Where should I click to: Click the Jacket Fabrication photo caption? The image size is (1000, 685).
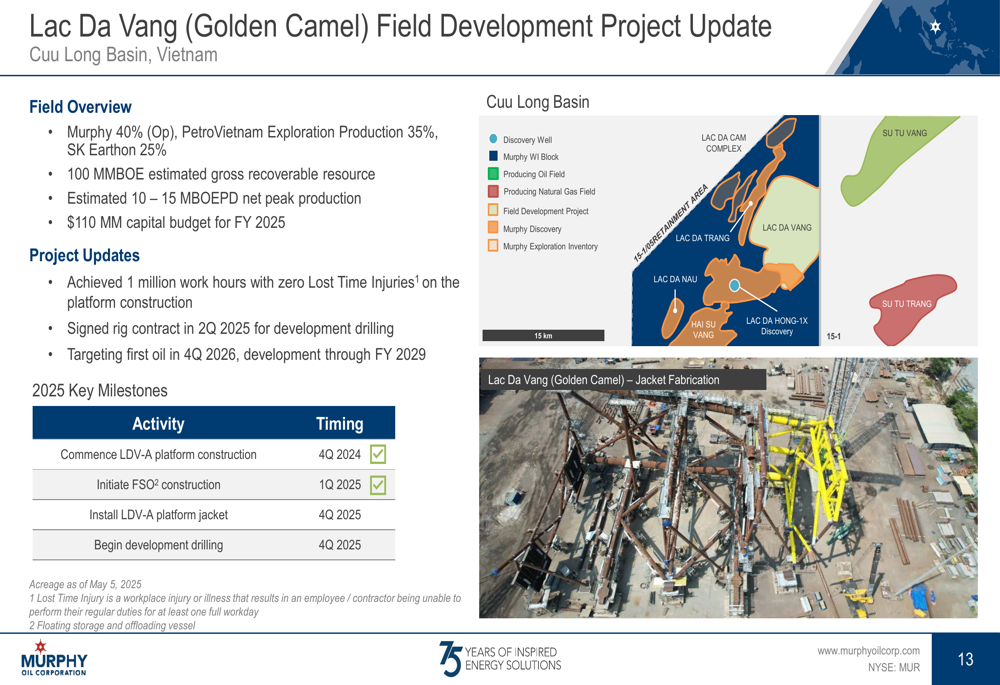point(603,380)
